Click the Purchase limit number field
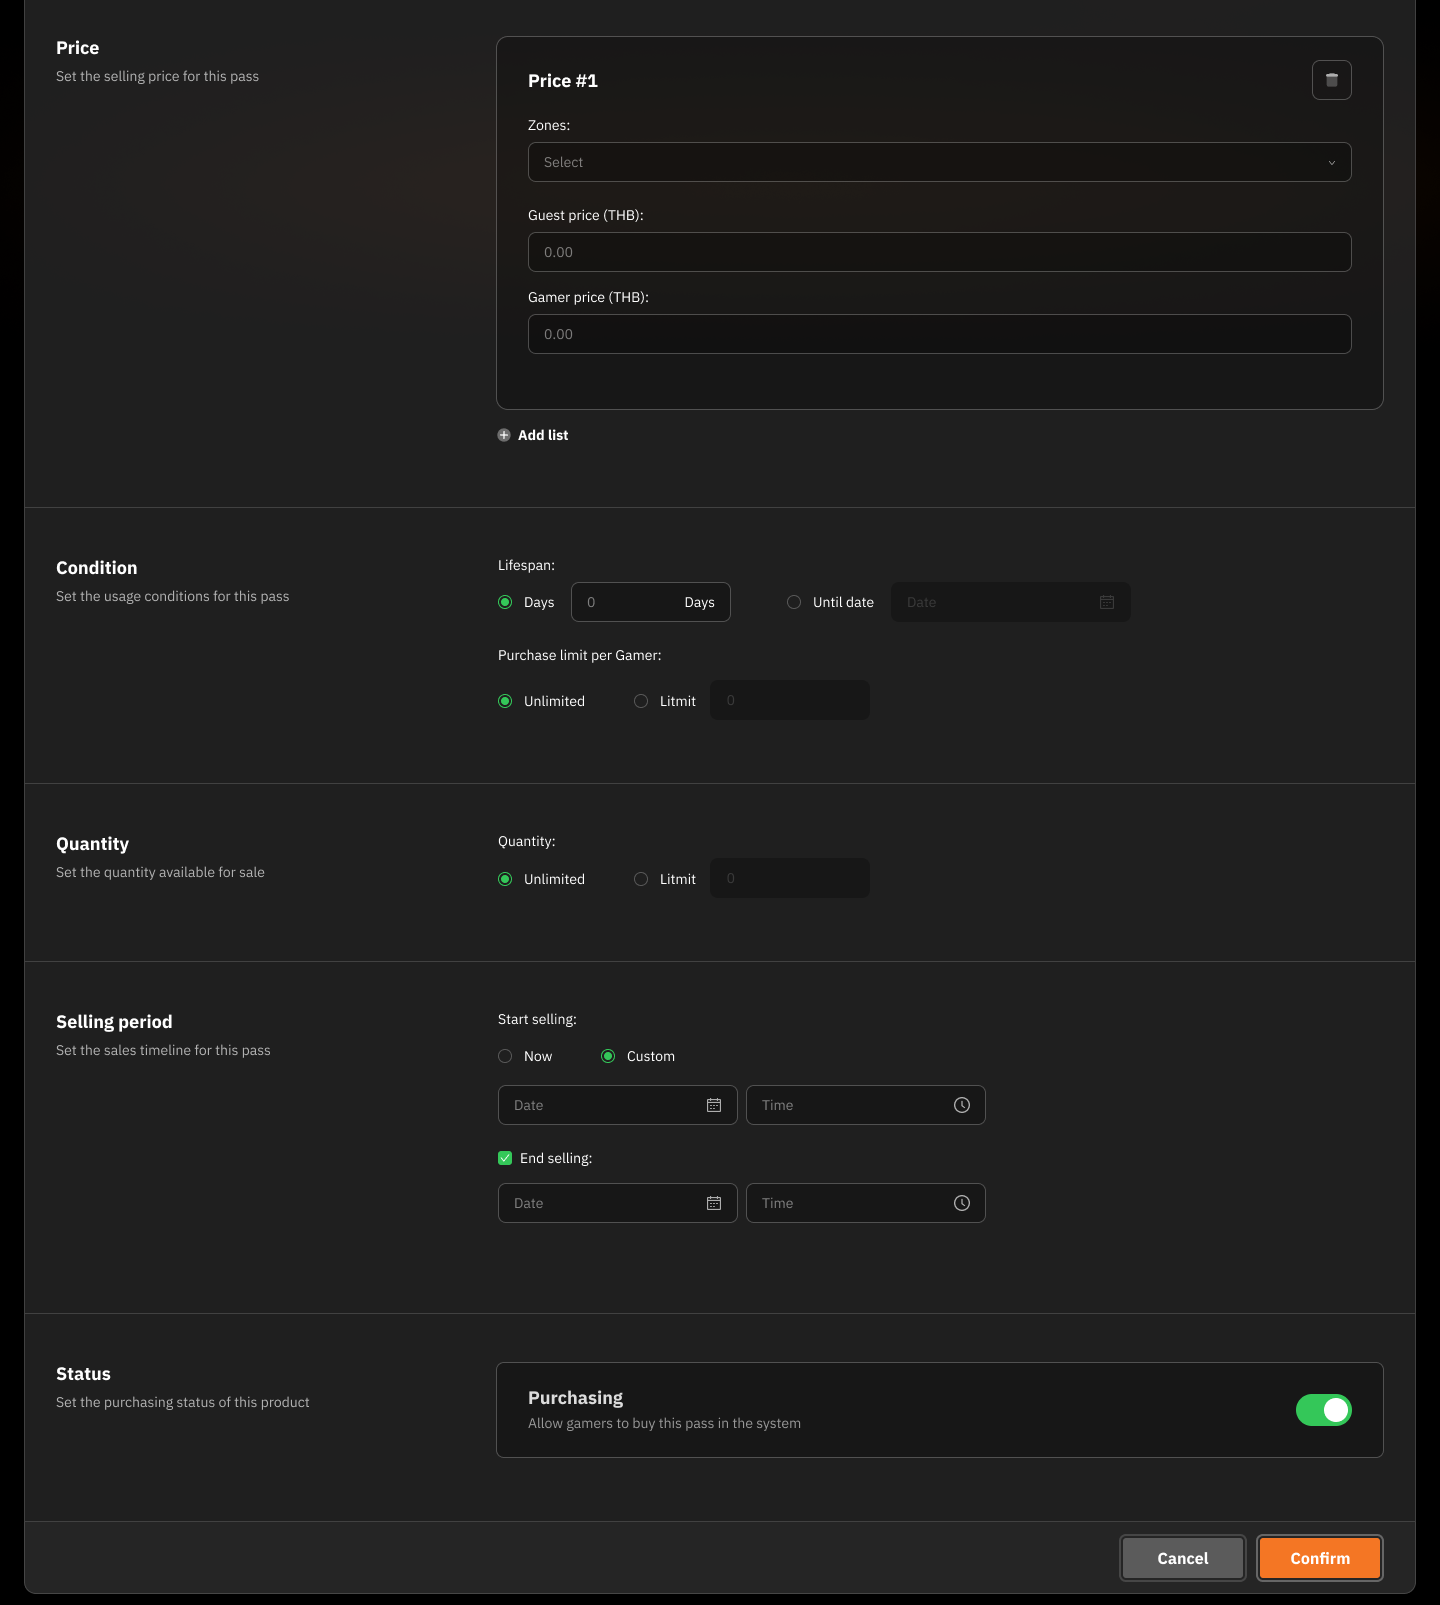 pos(790,700)
